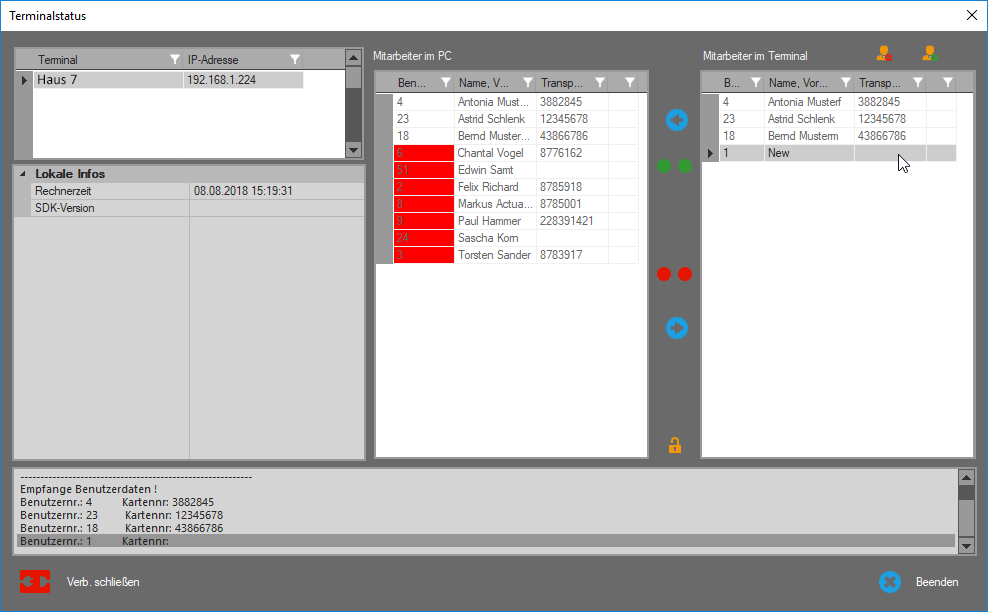988x612 pixels.
Task: Collapse the Lokale Infos section
Action: pos(23,174)
